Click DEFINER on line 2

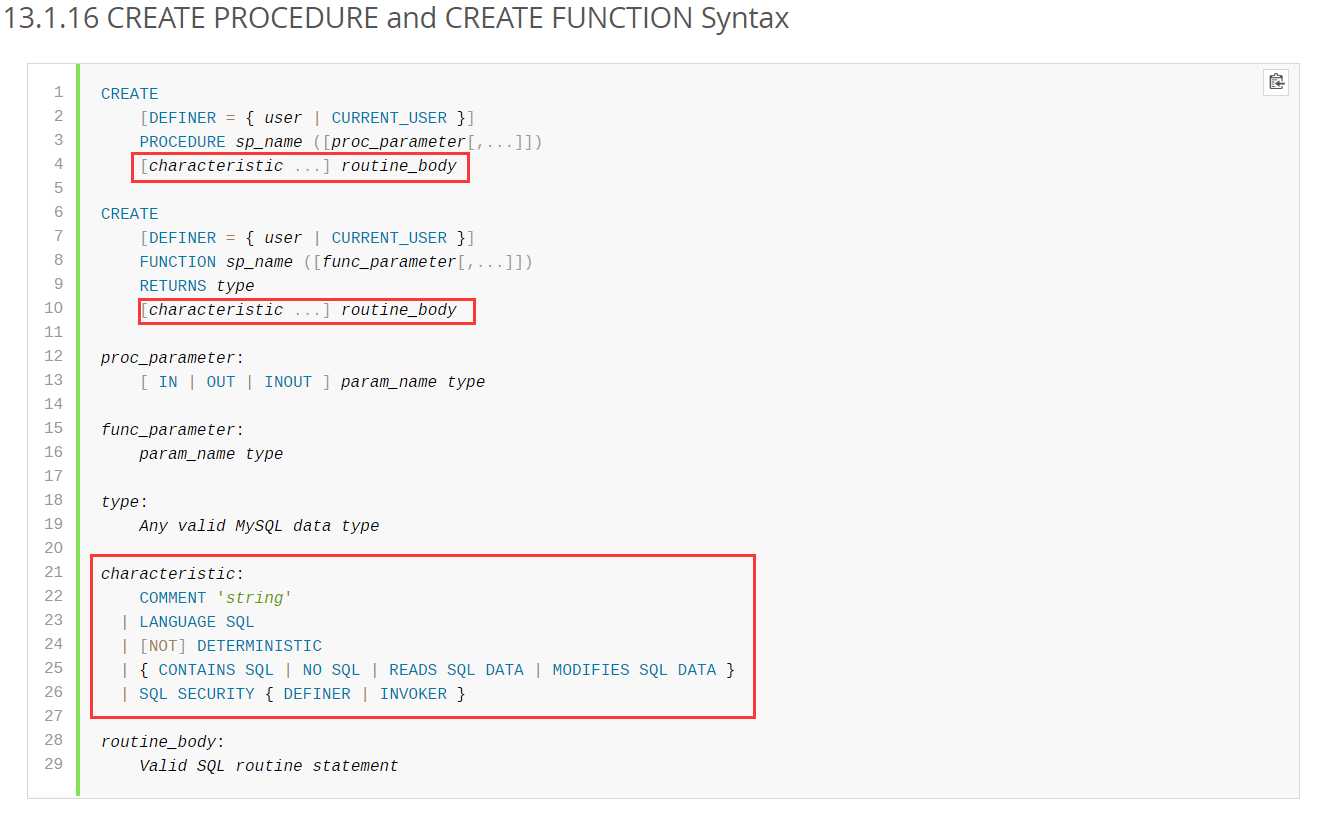pyautogui.click(x=183, y=118)
